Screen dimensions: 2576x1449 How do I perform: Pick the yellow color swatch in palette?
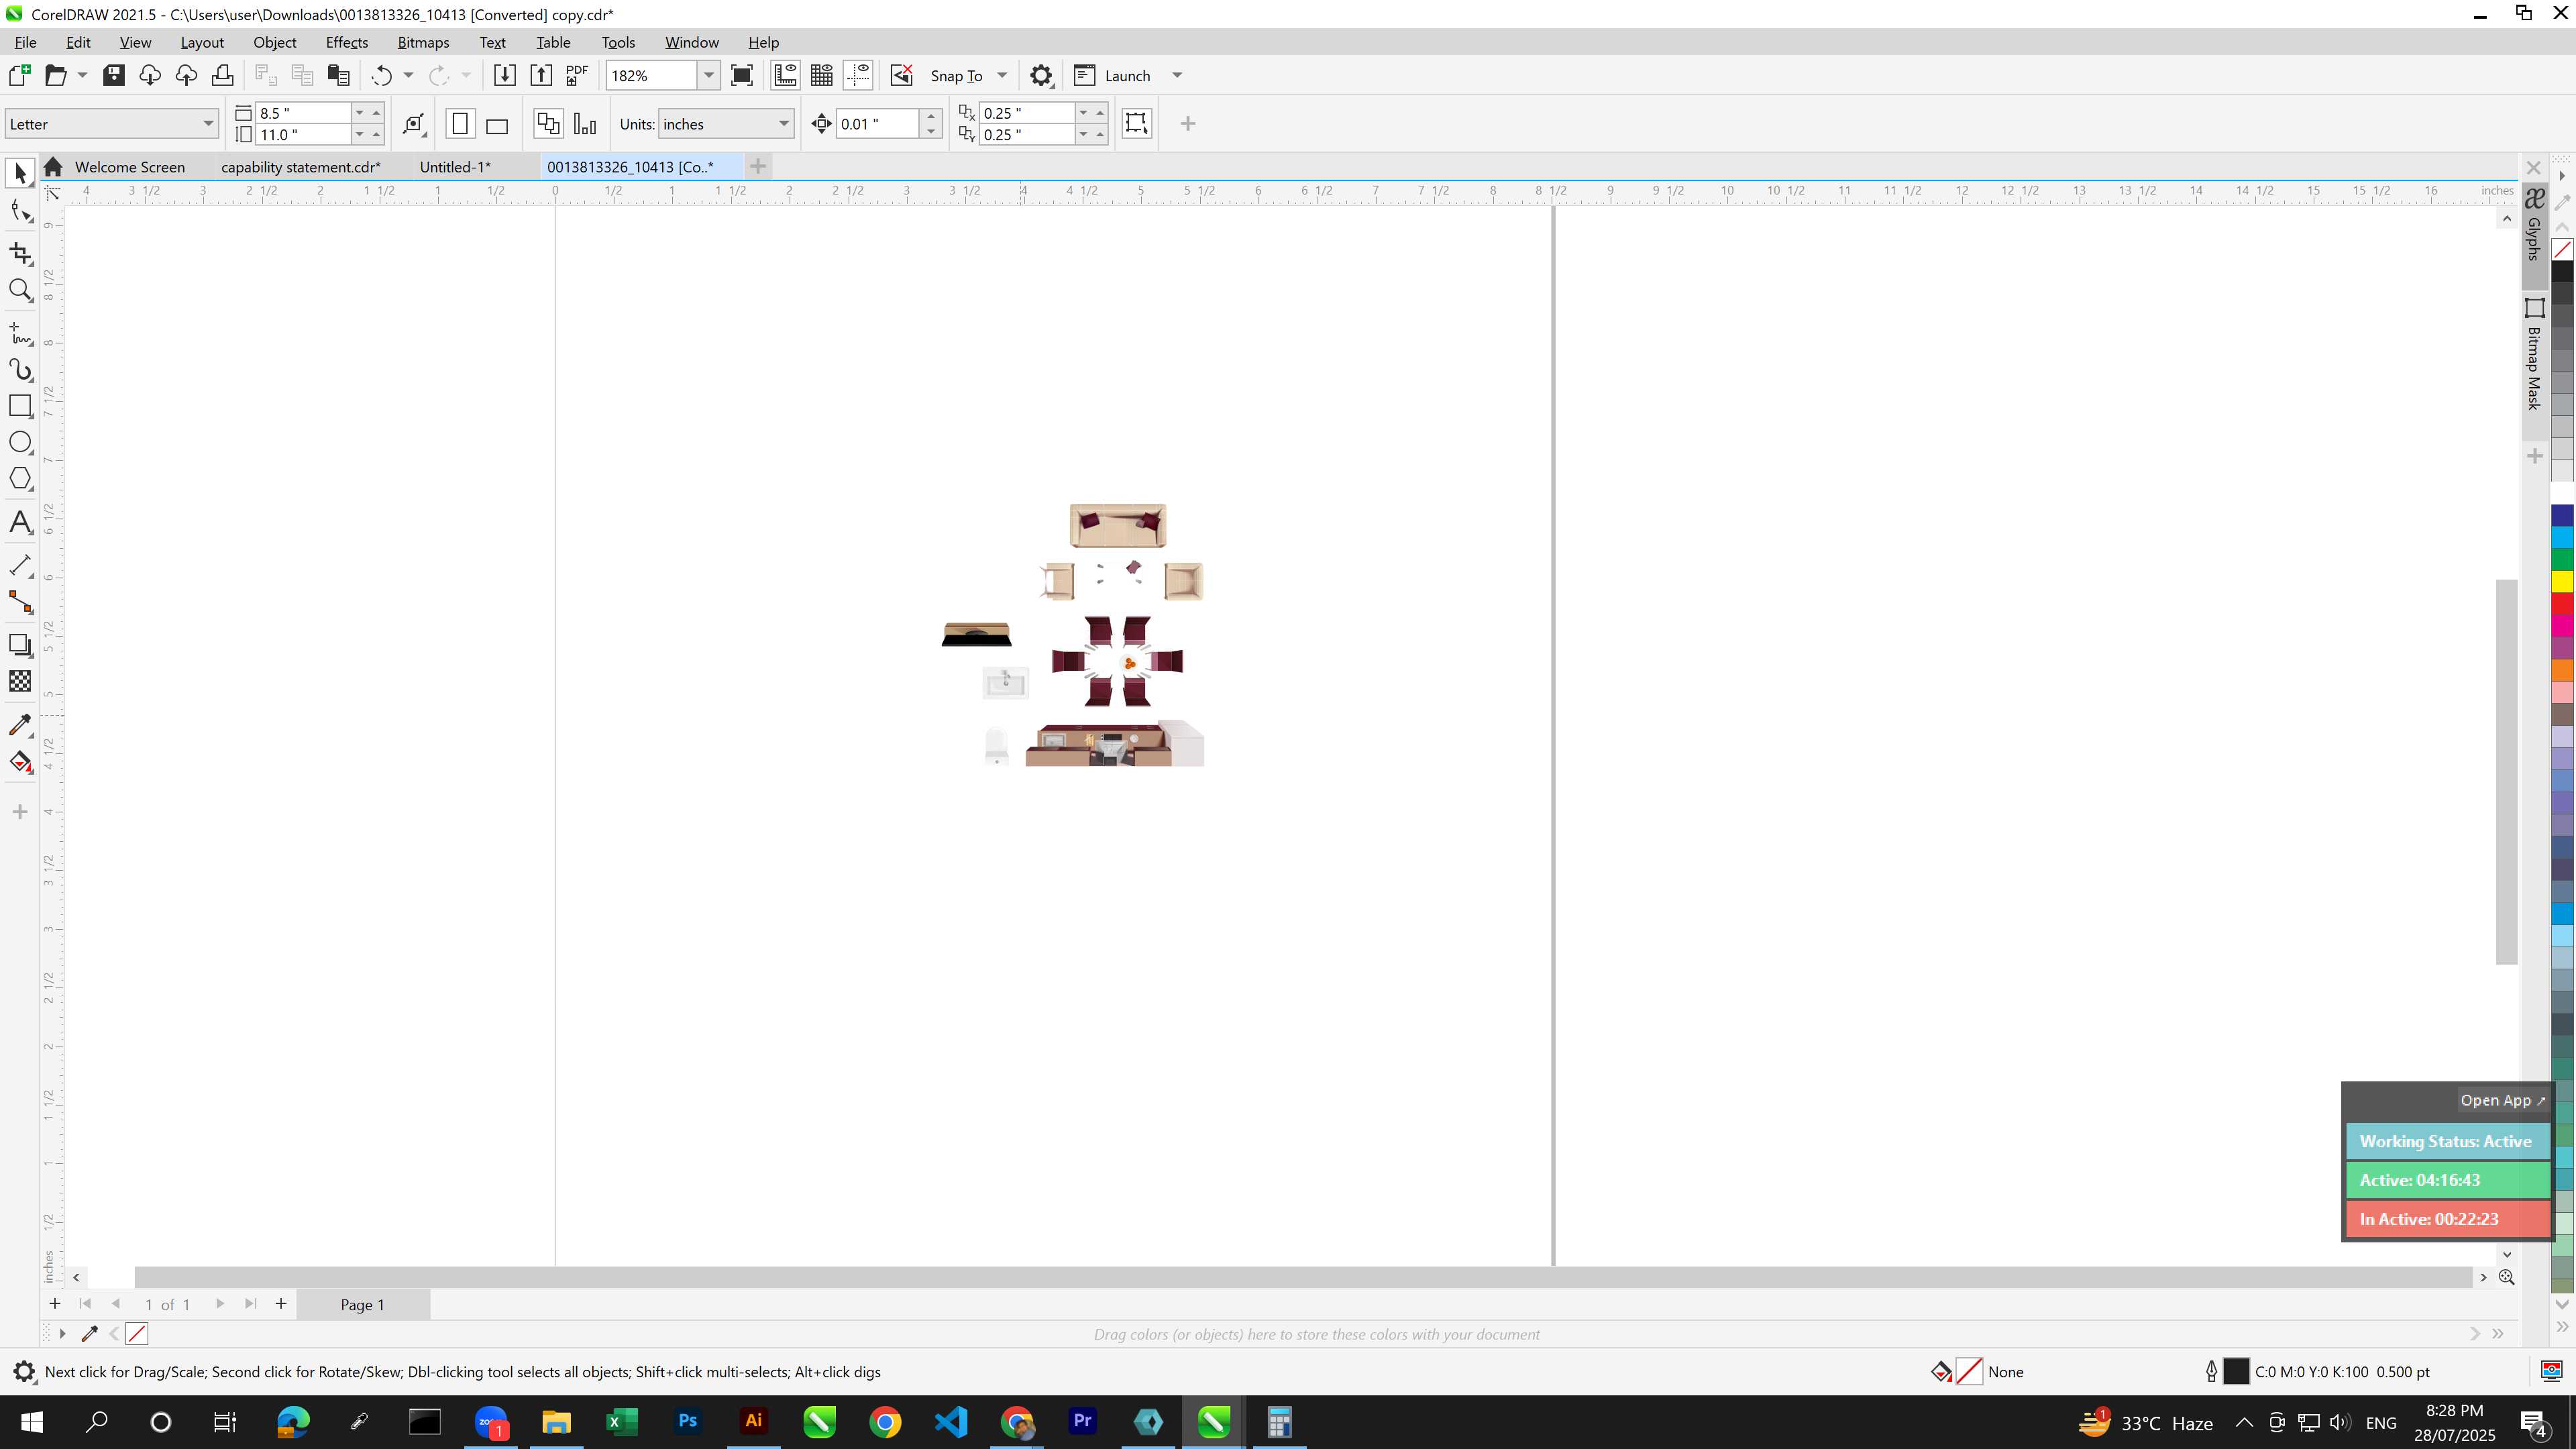(x=2562, y=581)
